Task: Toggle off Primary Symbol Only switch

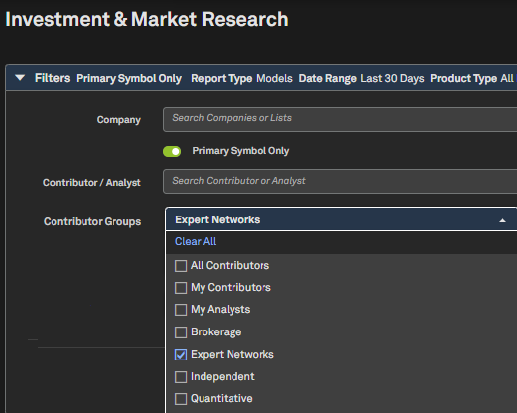Action: [172, 151]
